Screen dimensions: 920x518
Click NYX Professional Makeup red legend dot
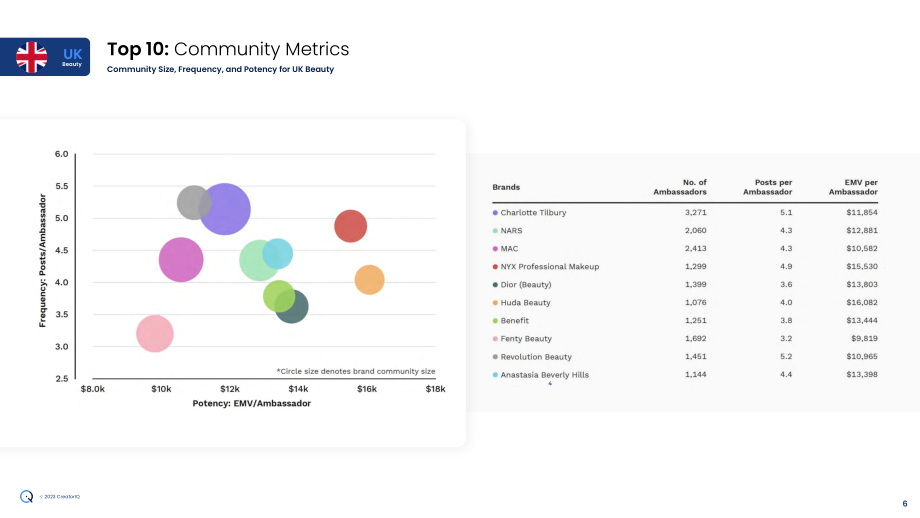tap(495, 267)
